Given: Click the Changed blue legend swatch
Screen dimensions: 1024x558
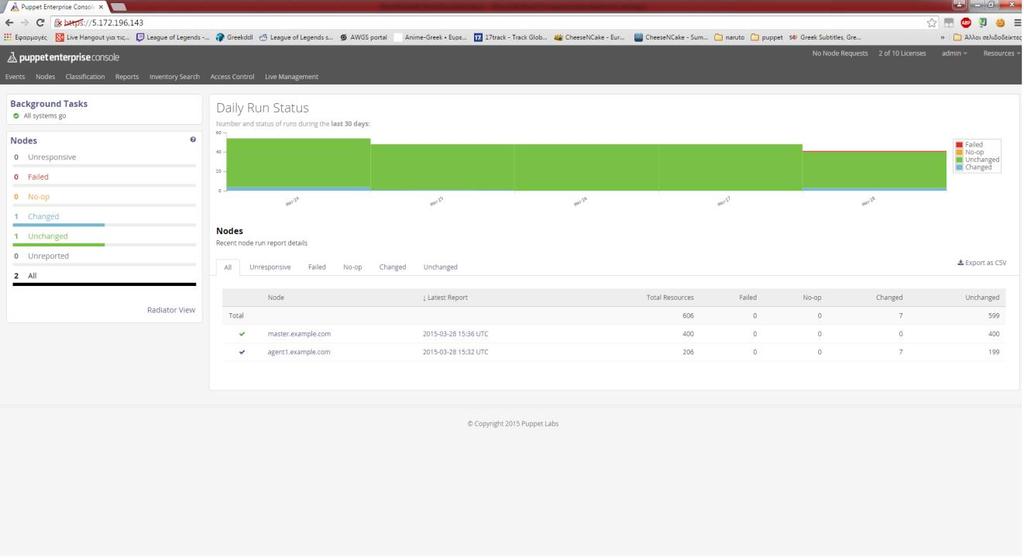Looking at the screenshot, I should pos(959,168).
